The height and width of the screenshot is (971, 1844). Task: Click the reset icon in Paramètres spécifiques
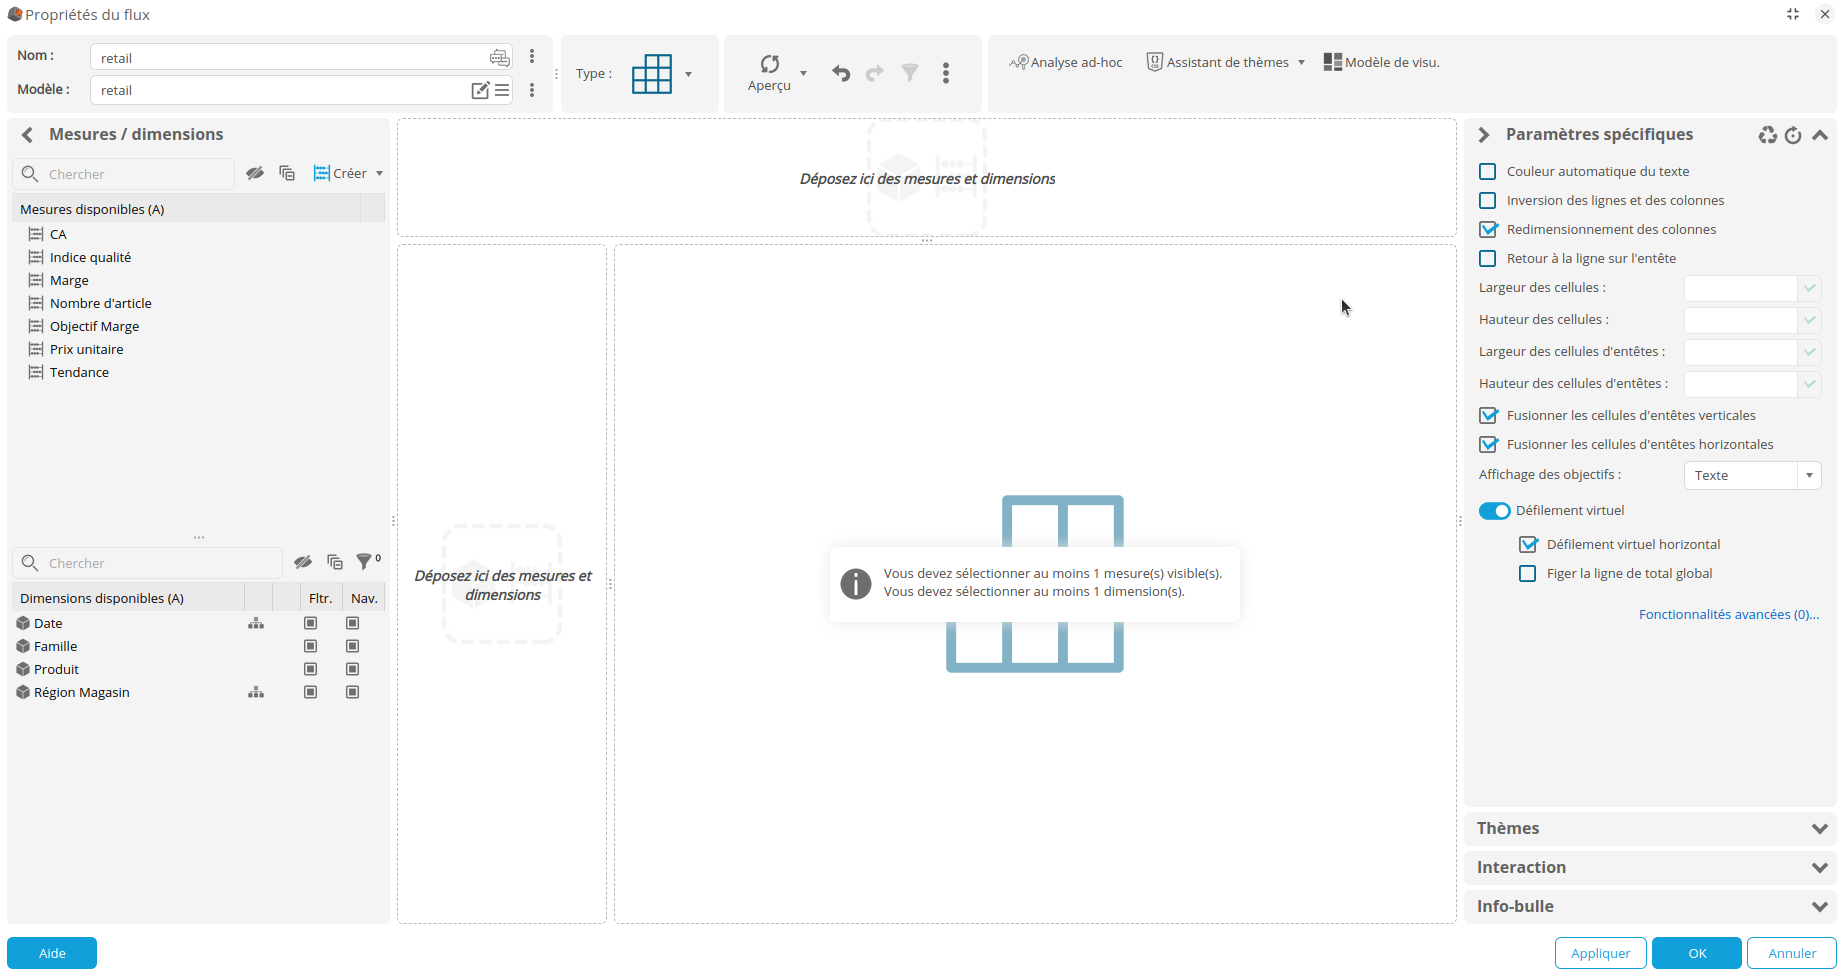(x=1793, y=135)
